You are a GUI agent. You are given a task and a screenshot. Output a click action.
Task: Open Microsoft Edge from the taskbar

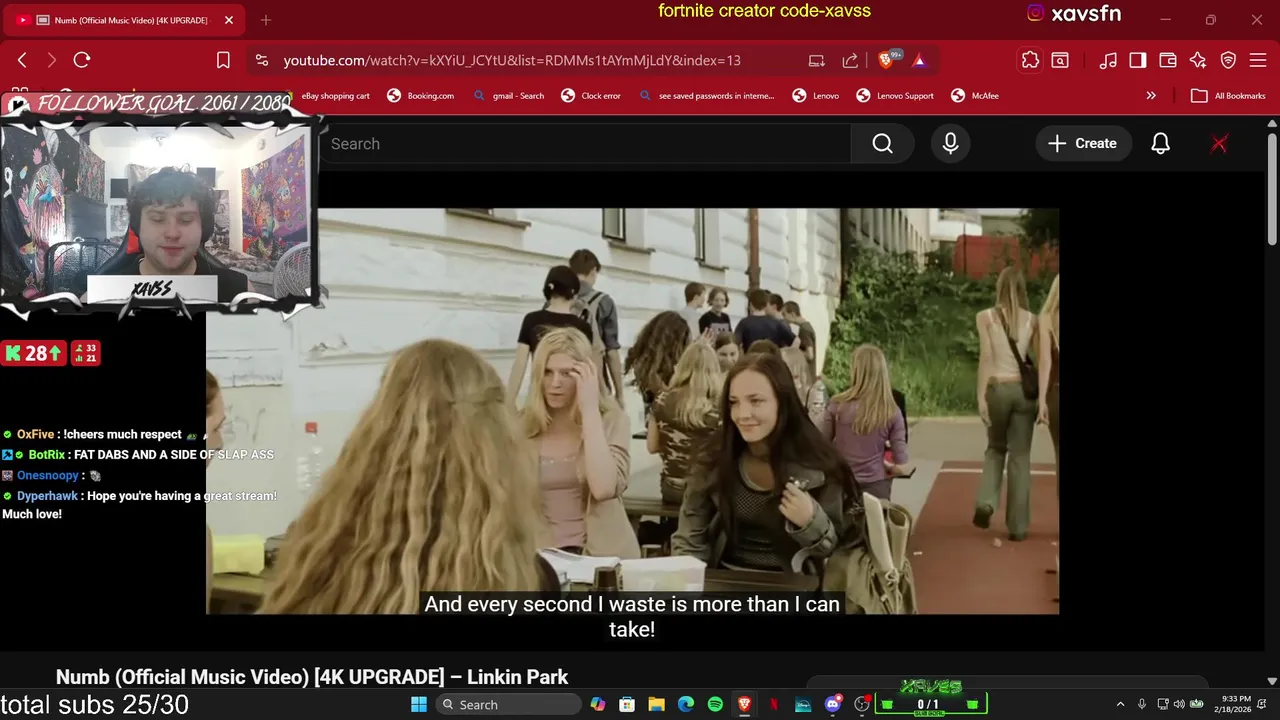point(686,705)
